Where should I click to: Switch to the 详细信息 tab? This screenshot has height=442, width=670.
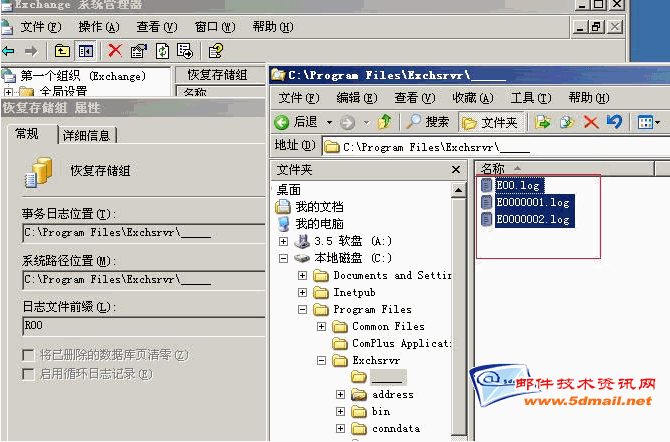pos(88,135)
